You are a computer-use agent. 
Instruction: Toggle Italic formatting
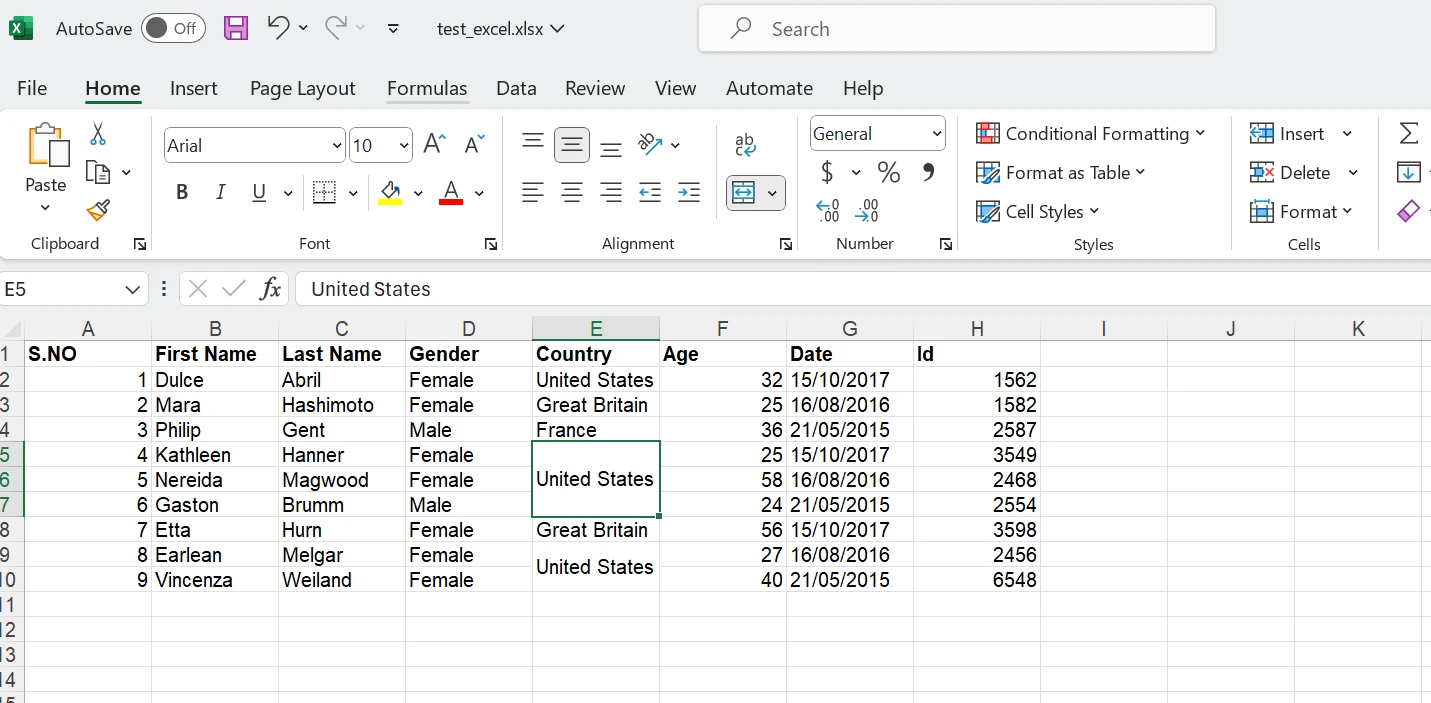click(220, 192)
